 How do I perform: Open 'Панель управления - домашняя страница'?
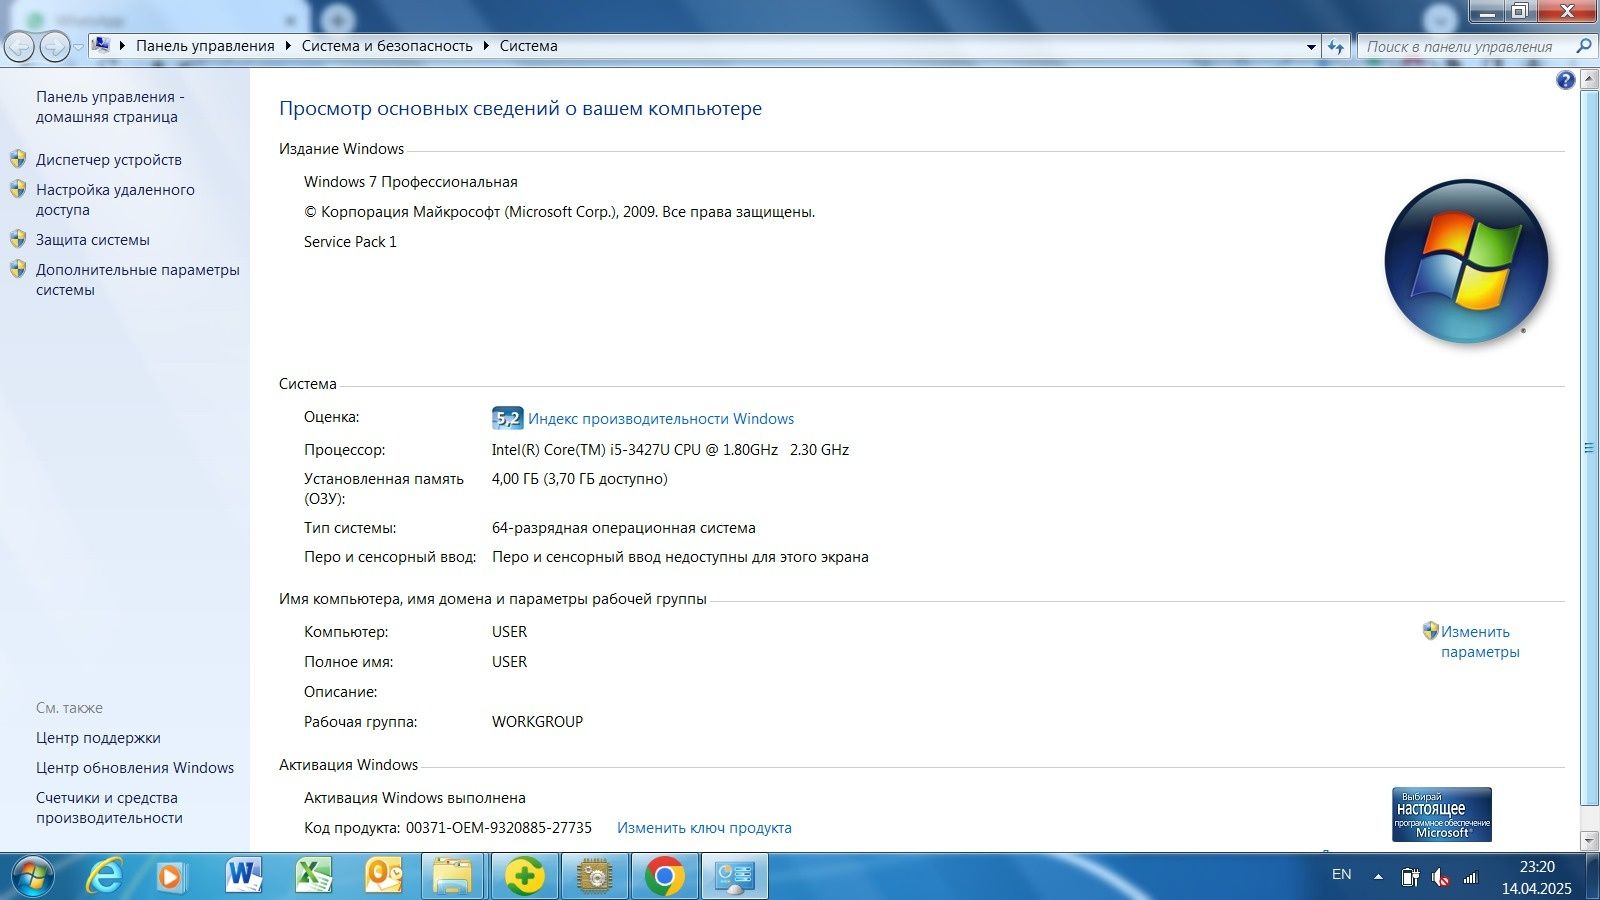110,107
